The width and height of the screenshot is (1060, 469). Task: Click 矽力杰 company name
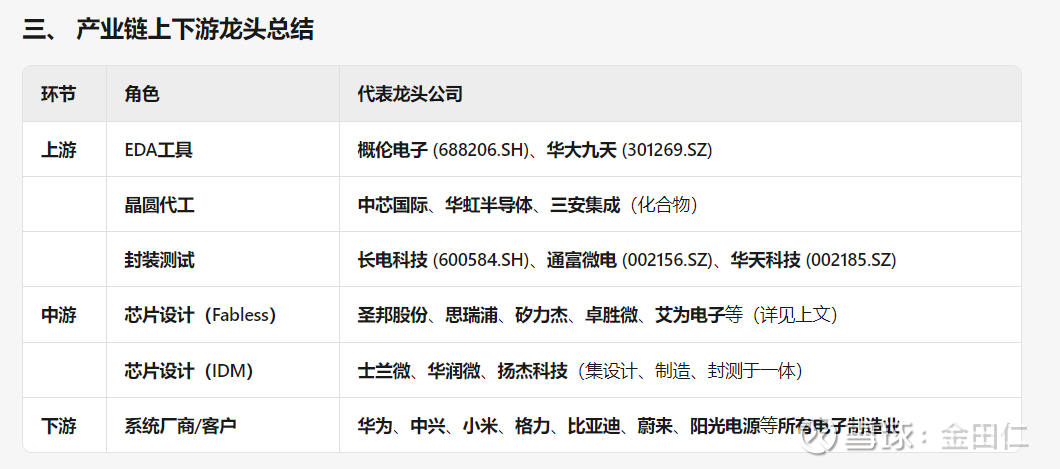(541, 315)
